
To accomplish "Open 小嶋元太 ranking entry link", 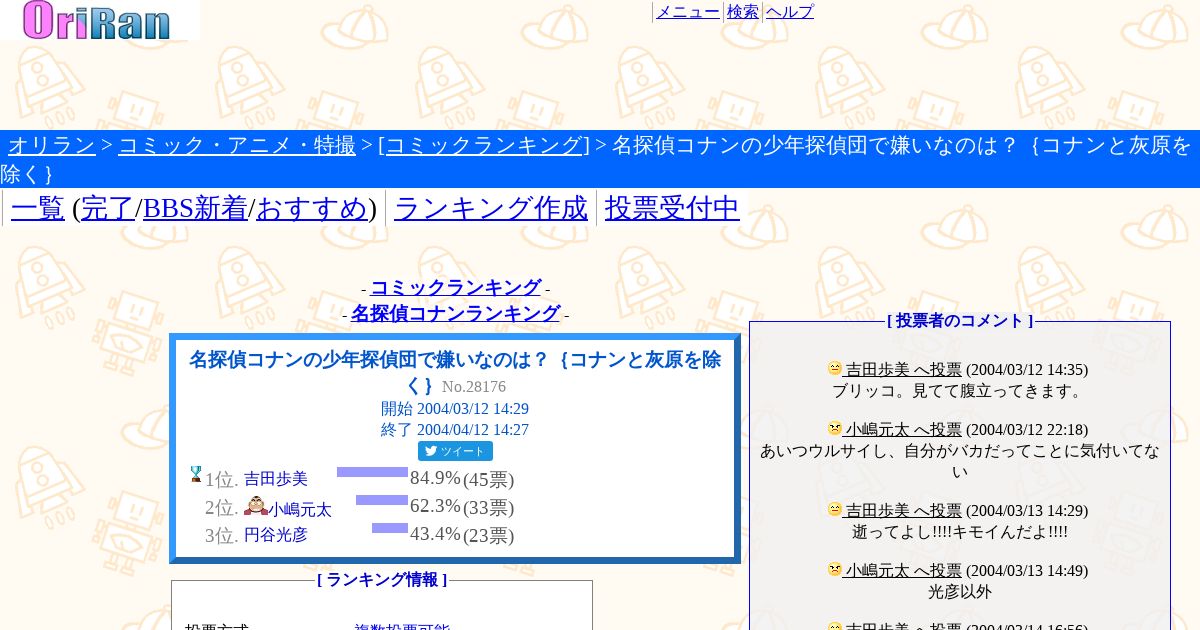I will 299,509.
